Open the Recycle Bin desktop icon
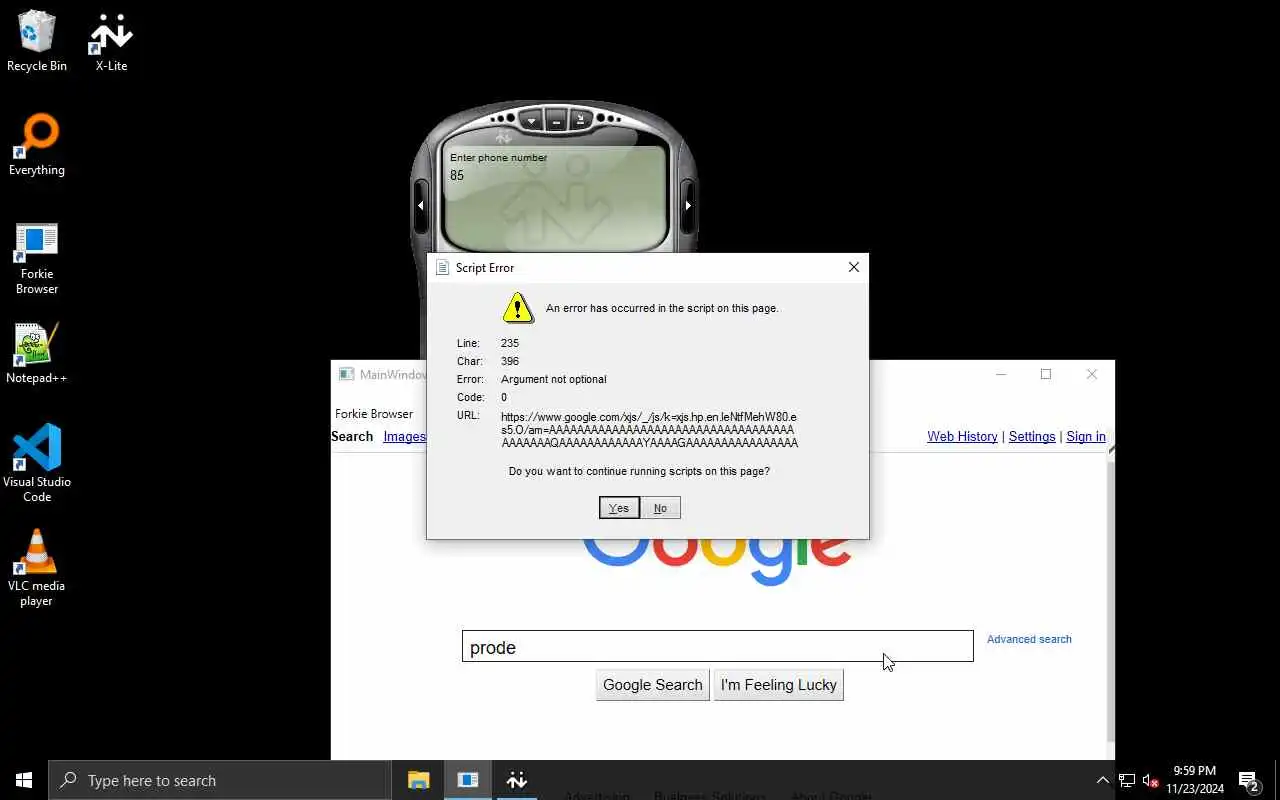Image resolution: width=1280 pixels, height=800 pixels. pyautogui.click(x=37, y=41)
